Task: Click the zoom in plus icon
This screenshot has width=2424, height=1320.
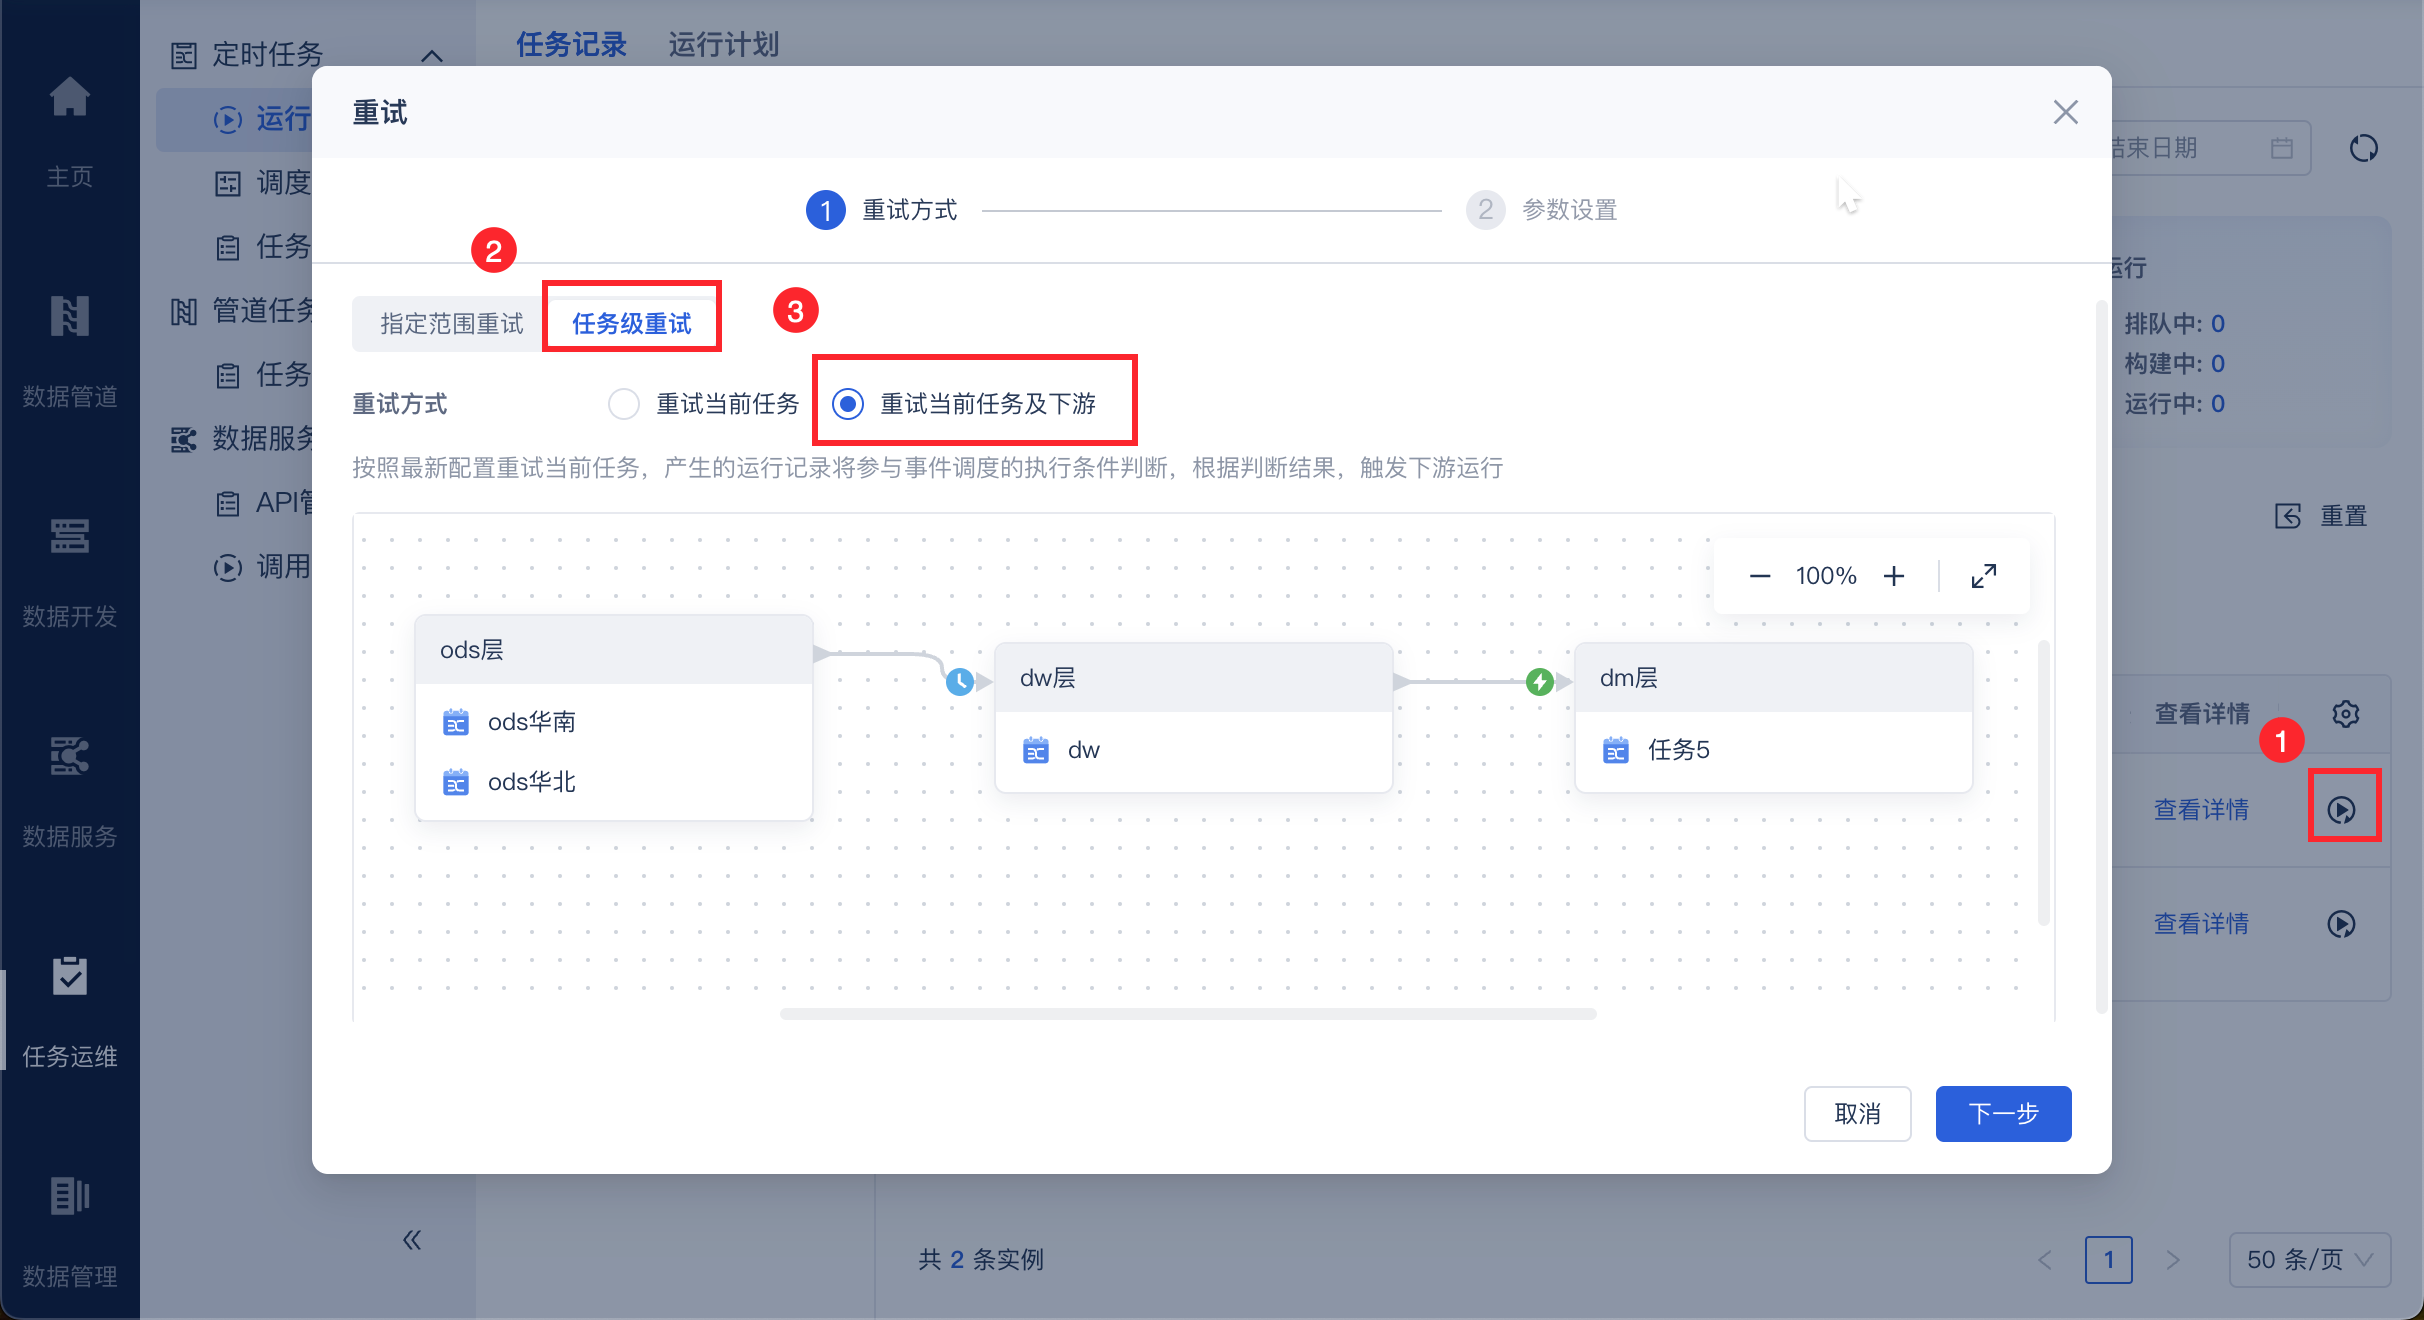Action: (x=1894, y=576)
